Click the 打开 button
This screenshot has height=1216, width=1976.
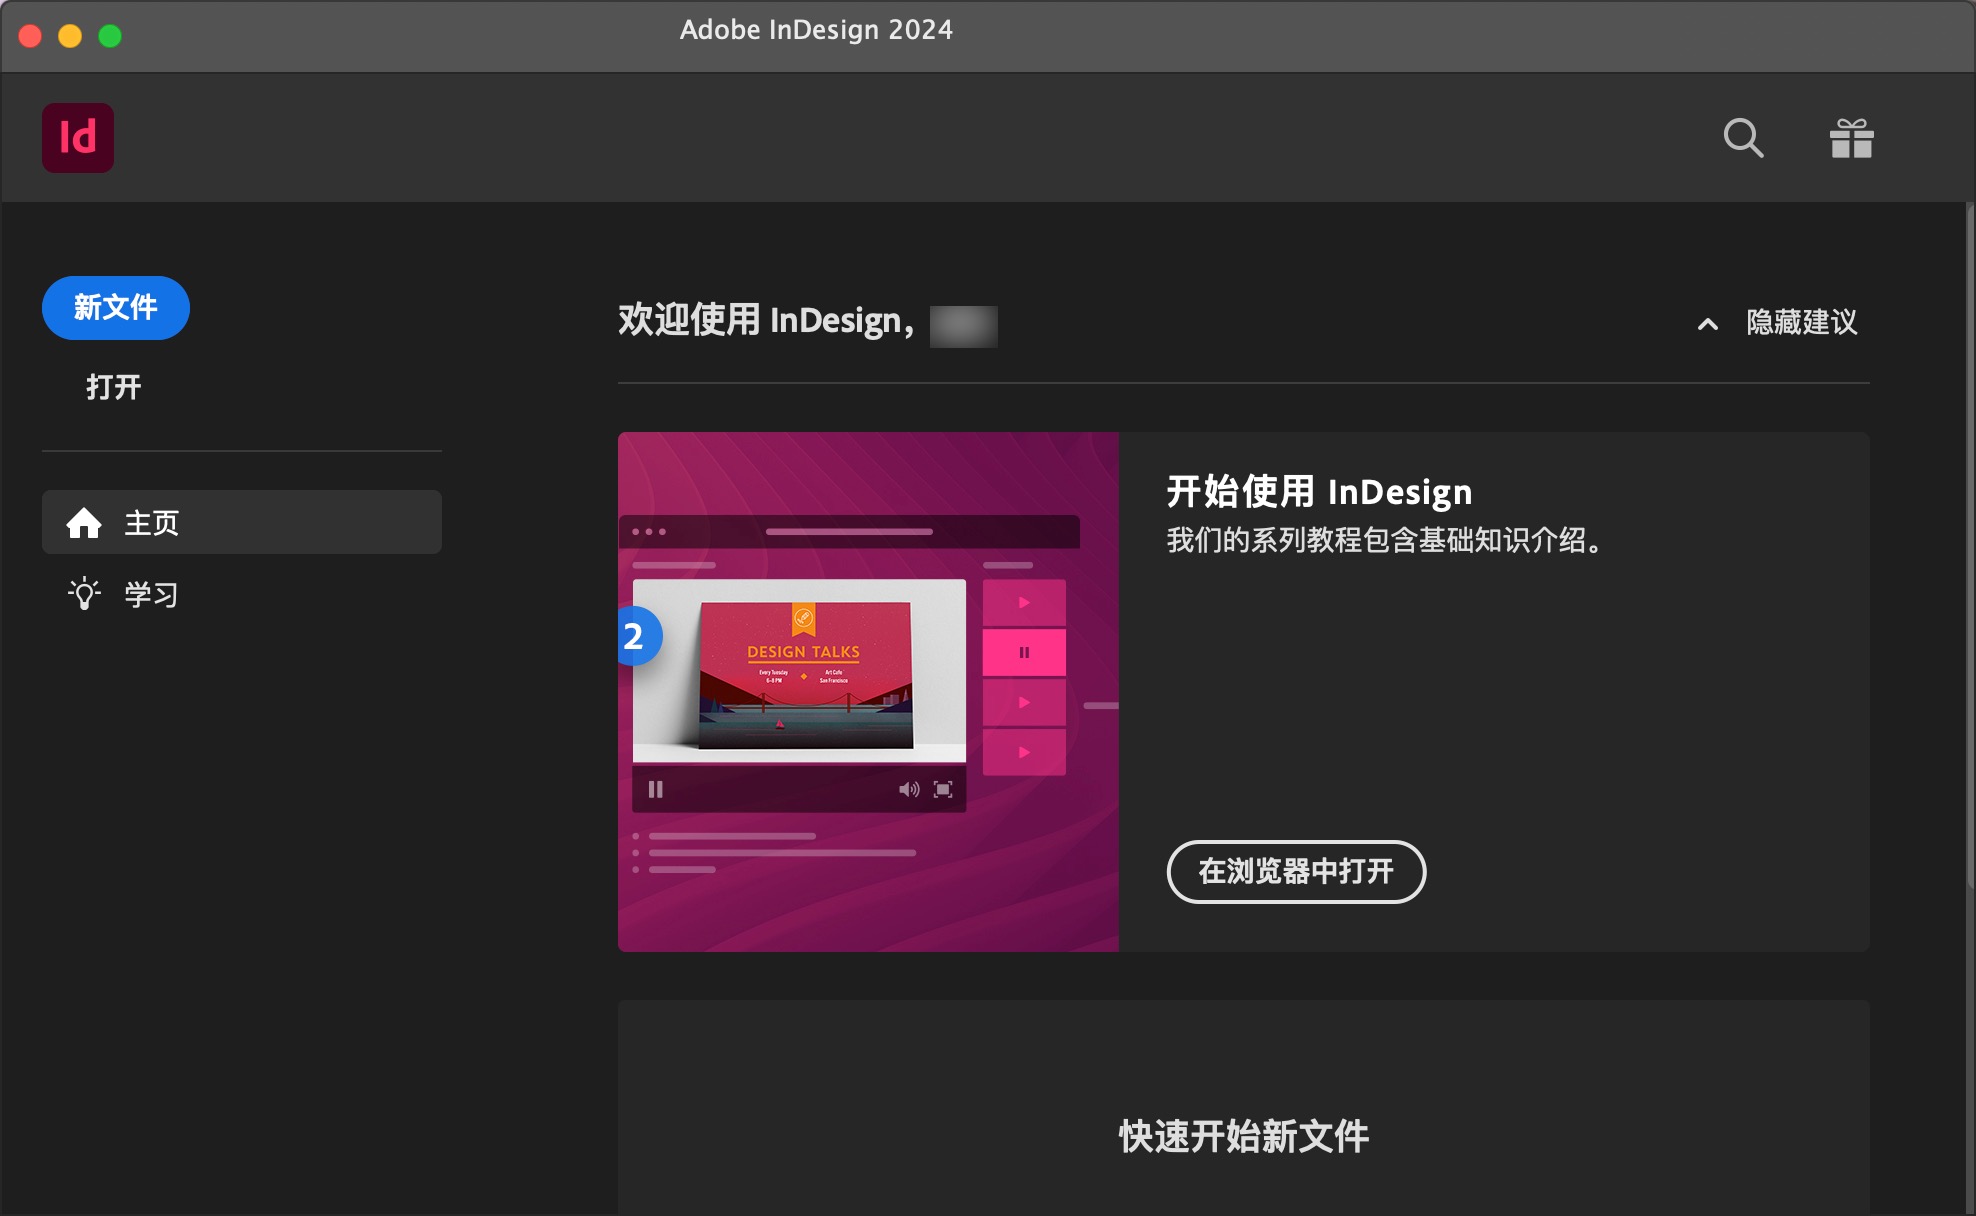pos(114,387)
